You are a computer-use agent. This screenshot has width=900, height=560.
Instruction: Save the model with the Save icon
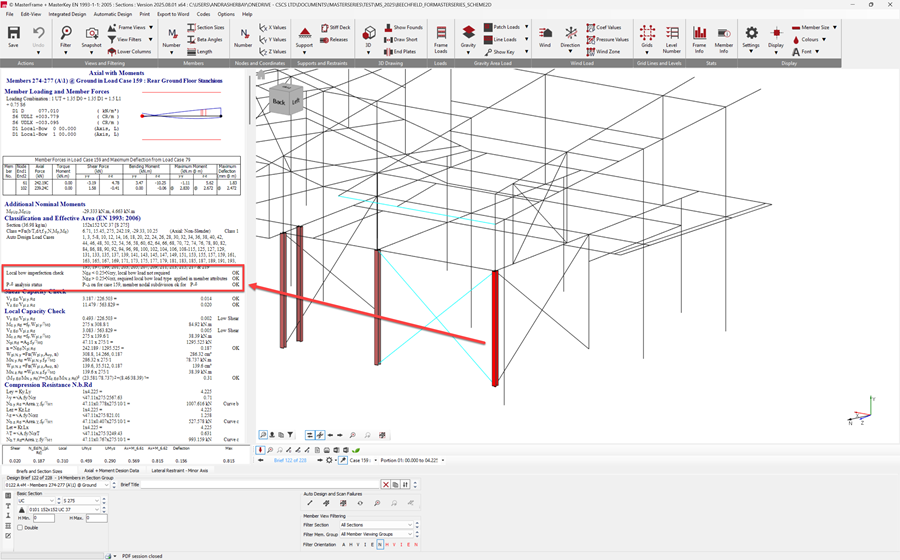point(13,36)
